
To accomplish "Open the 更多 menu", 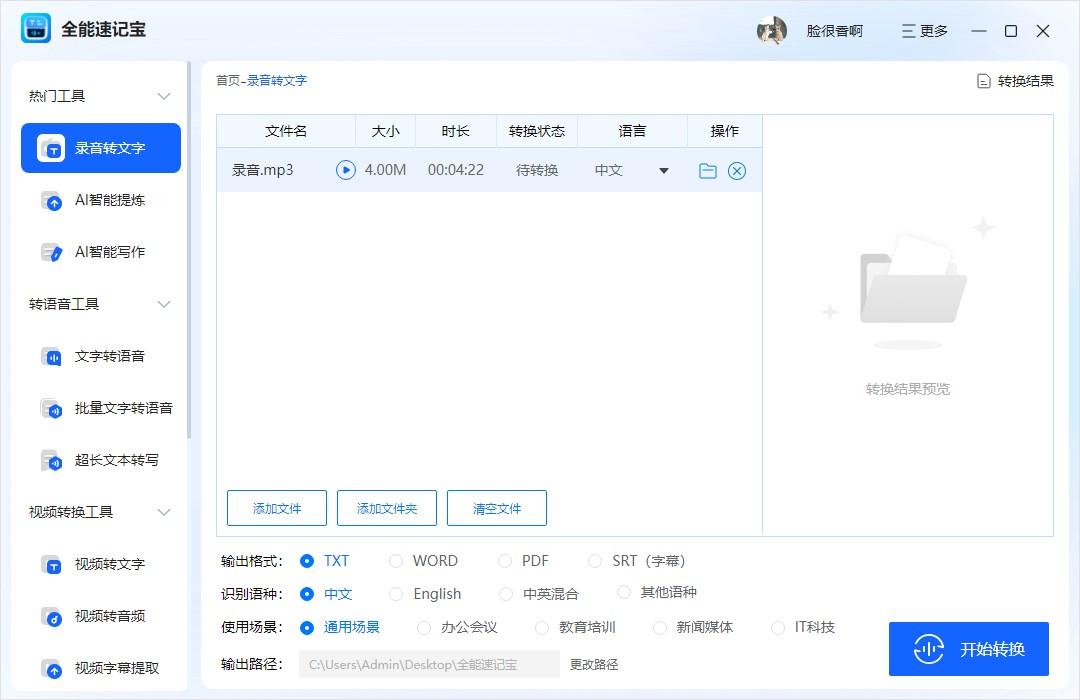I will [x=925, y=30].
